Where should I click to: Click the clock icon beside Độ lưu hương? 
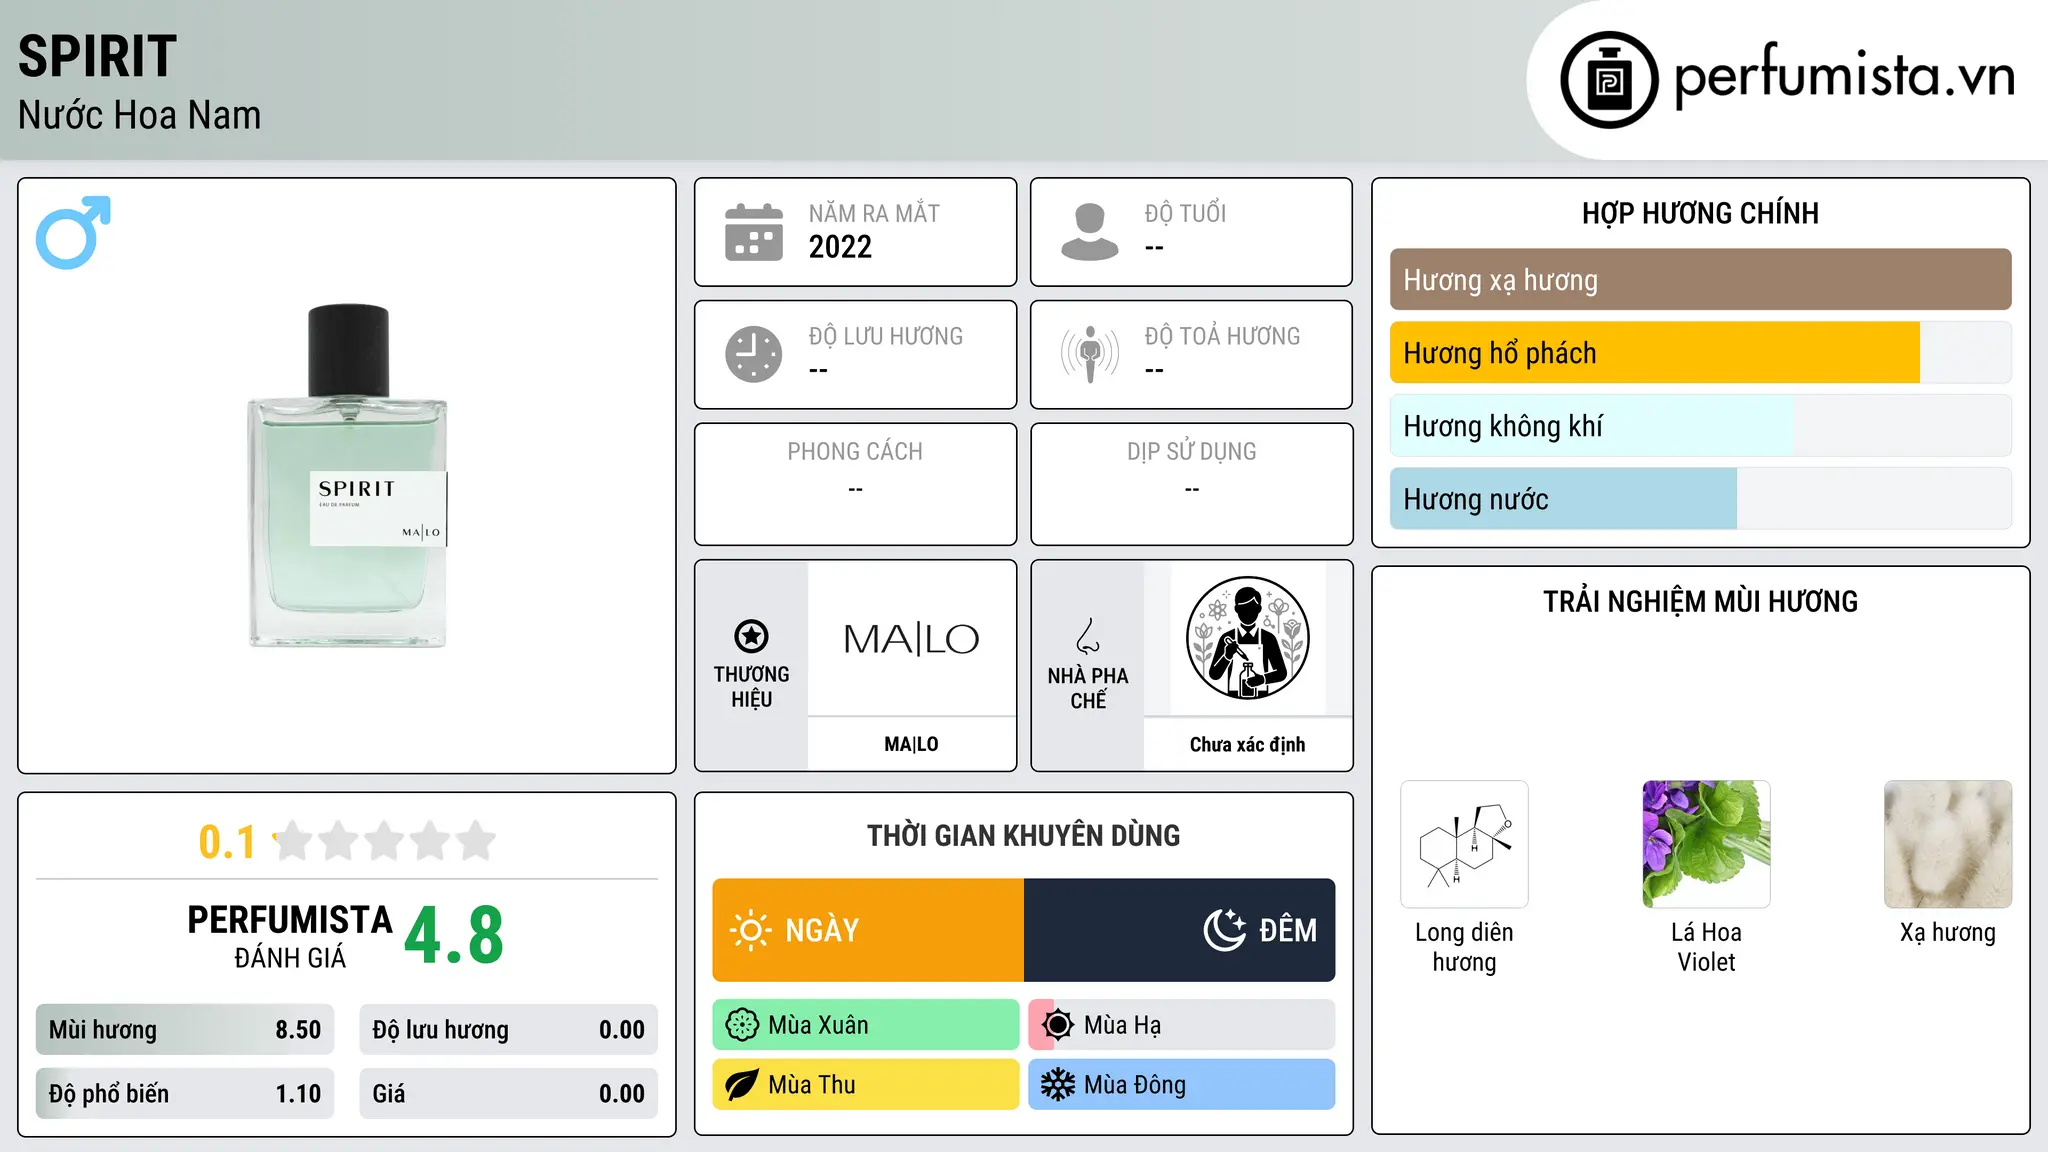[754, 354]
